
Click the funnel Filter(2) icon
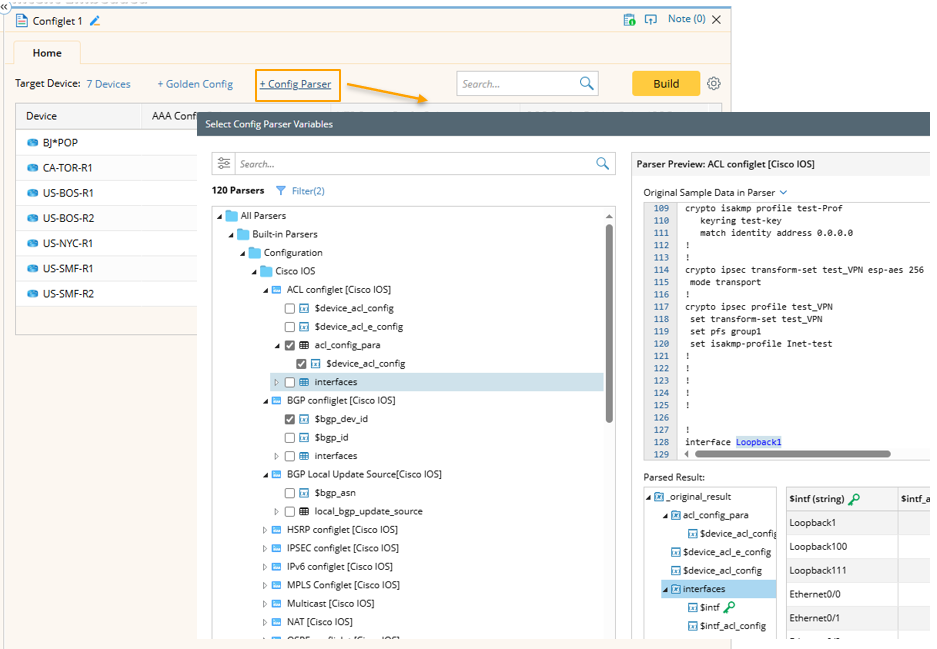pyautogui.click(x=281, y=190)
